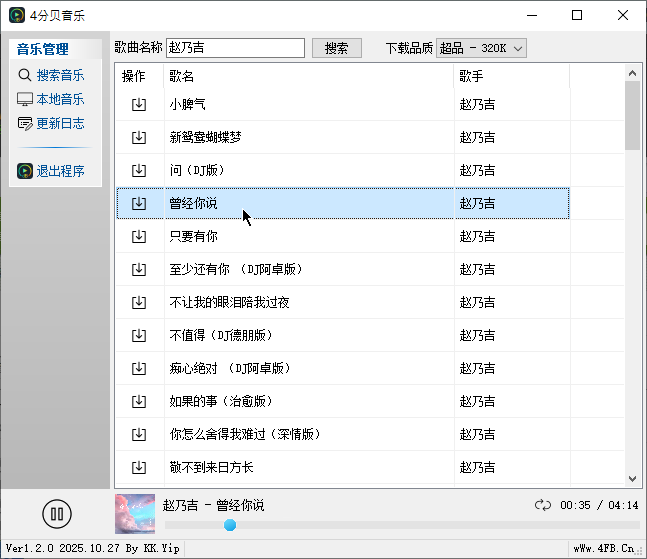Open 搜索音乐 in the sidebar
Viewport: 647px width, 559px height.
point(60,75)
